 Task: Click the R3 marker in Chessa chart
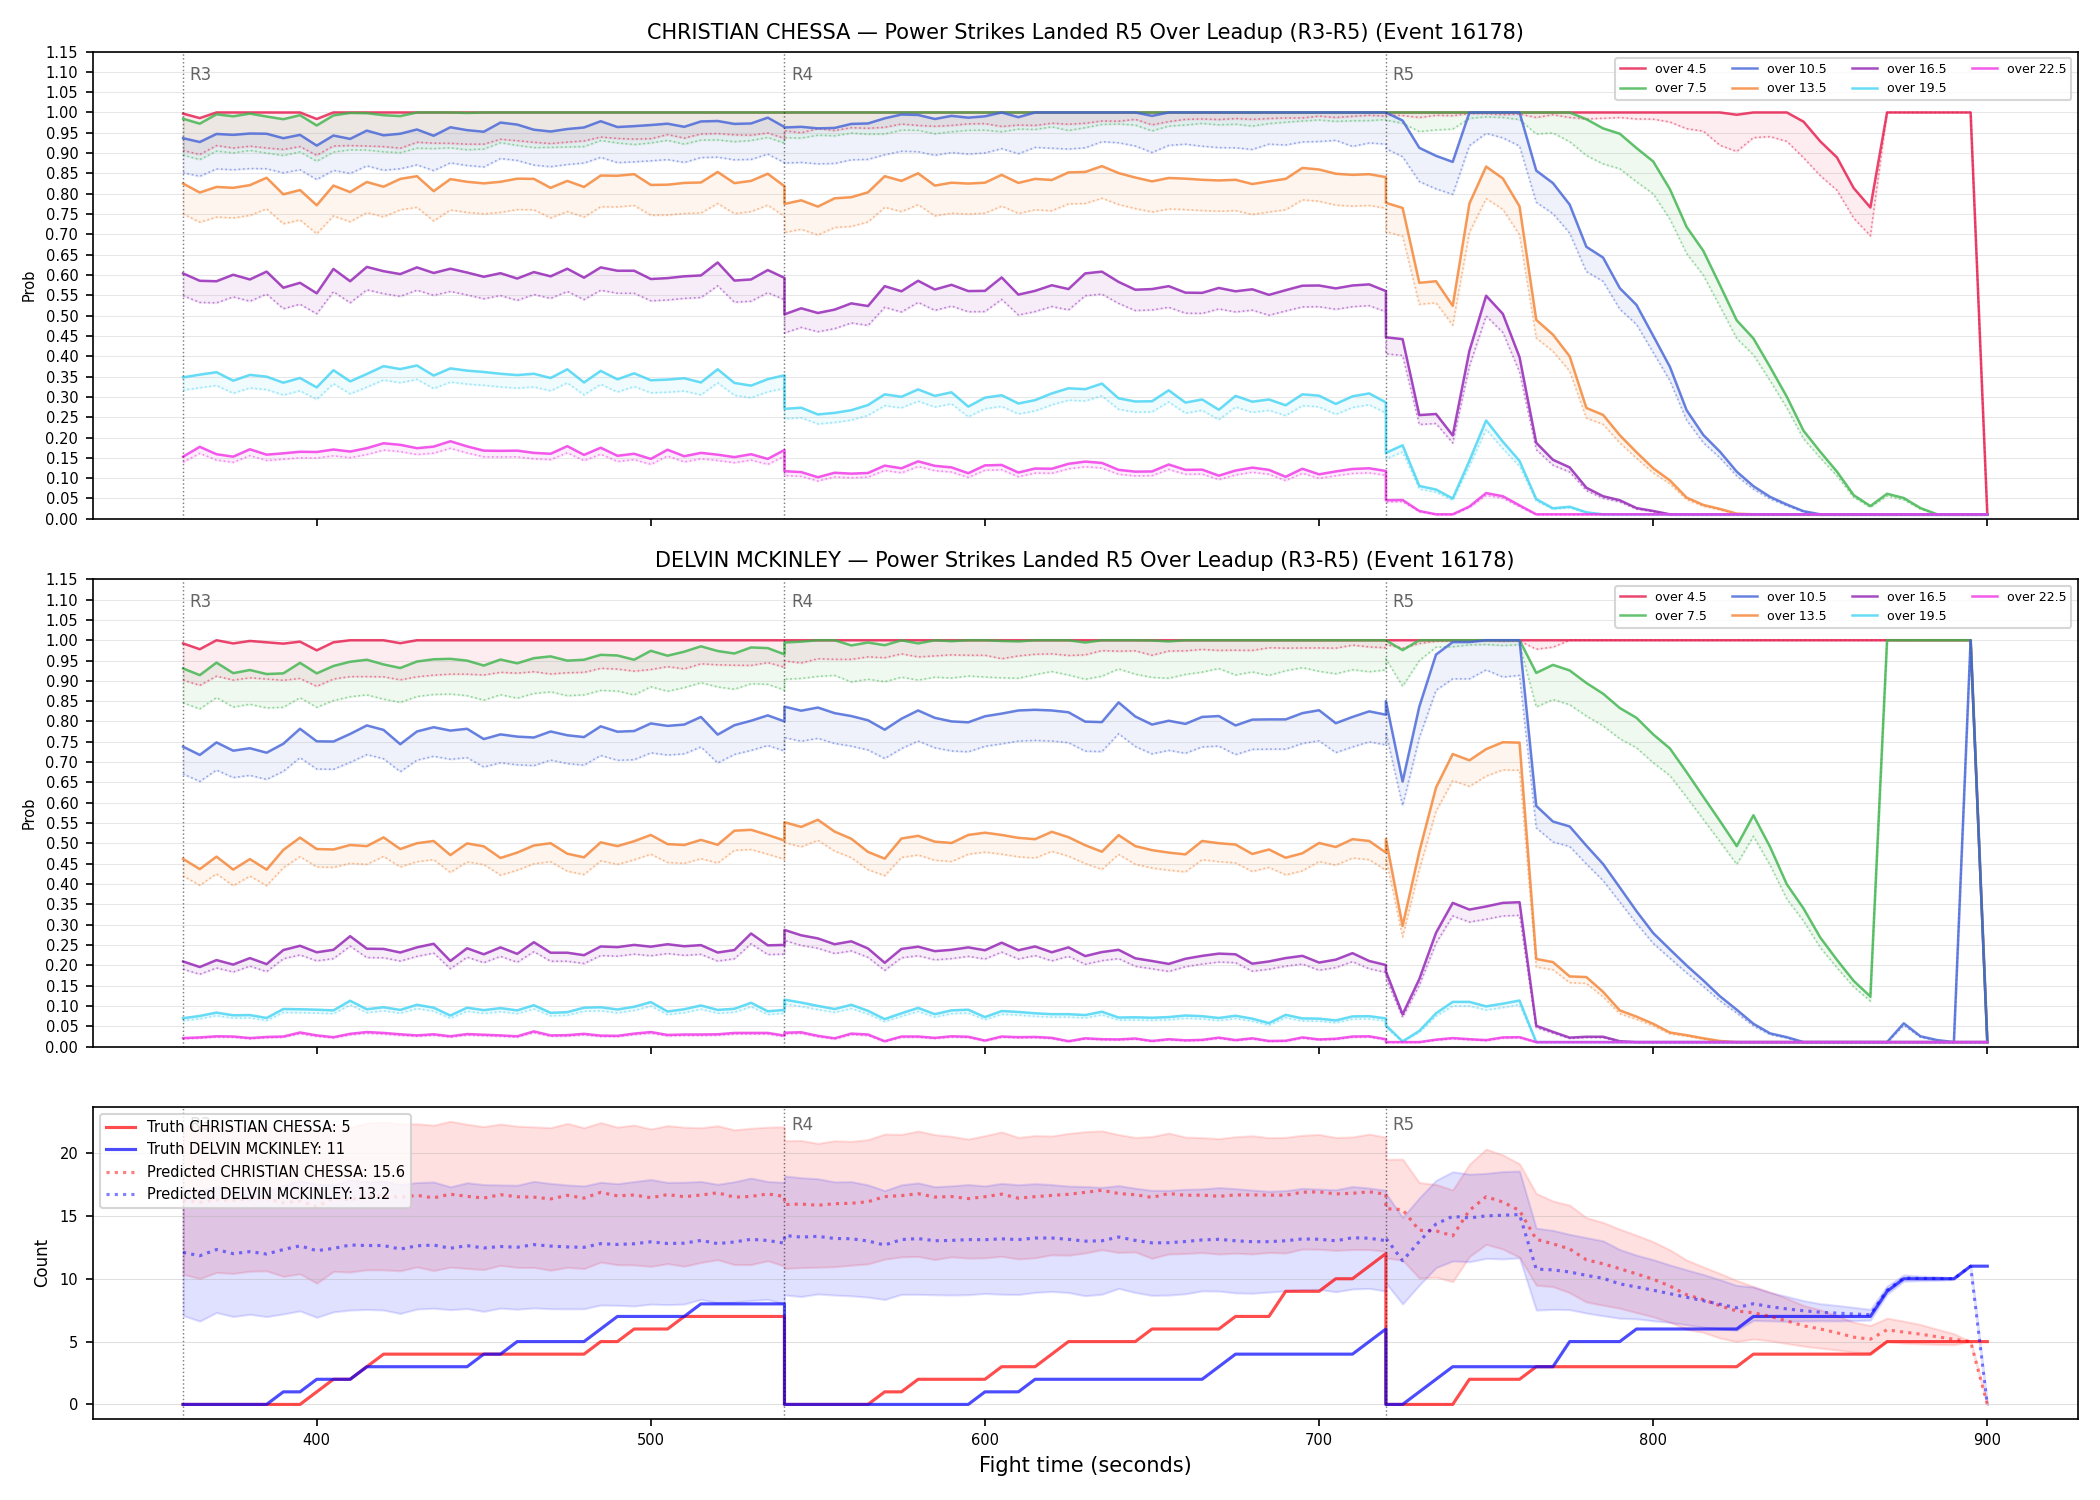pyautogui.click(x=200, y=74)
